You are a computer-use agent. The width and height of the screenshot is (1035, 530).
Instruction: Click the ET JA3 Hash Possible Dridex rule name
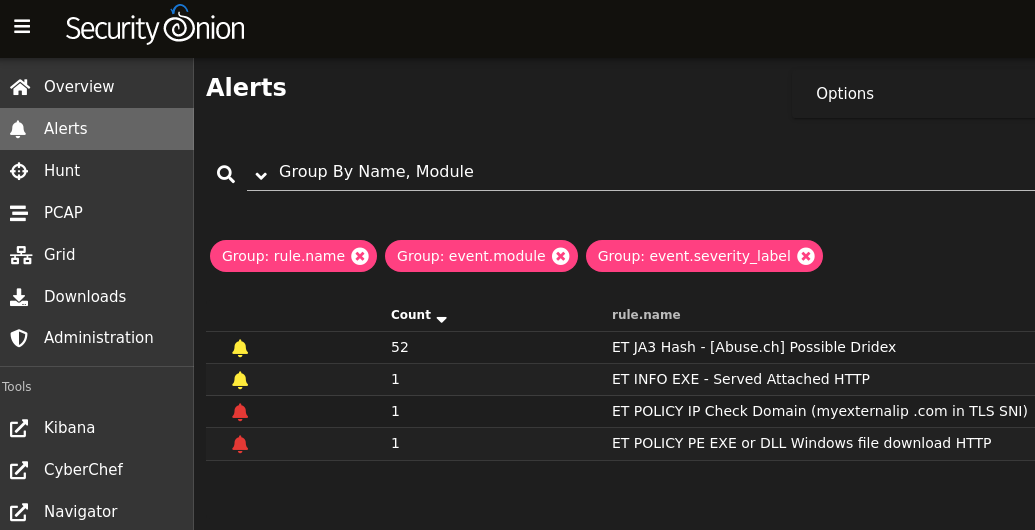click(754, 347)
